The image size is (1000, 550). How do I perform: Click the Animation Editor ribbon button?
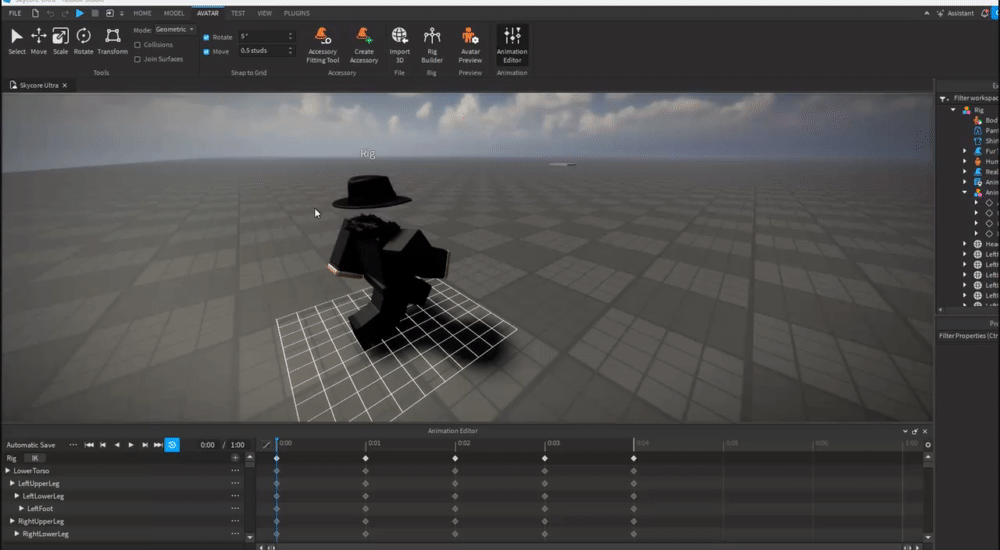(512, 45)
